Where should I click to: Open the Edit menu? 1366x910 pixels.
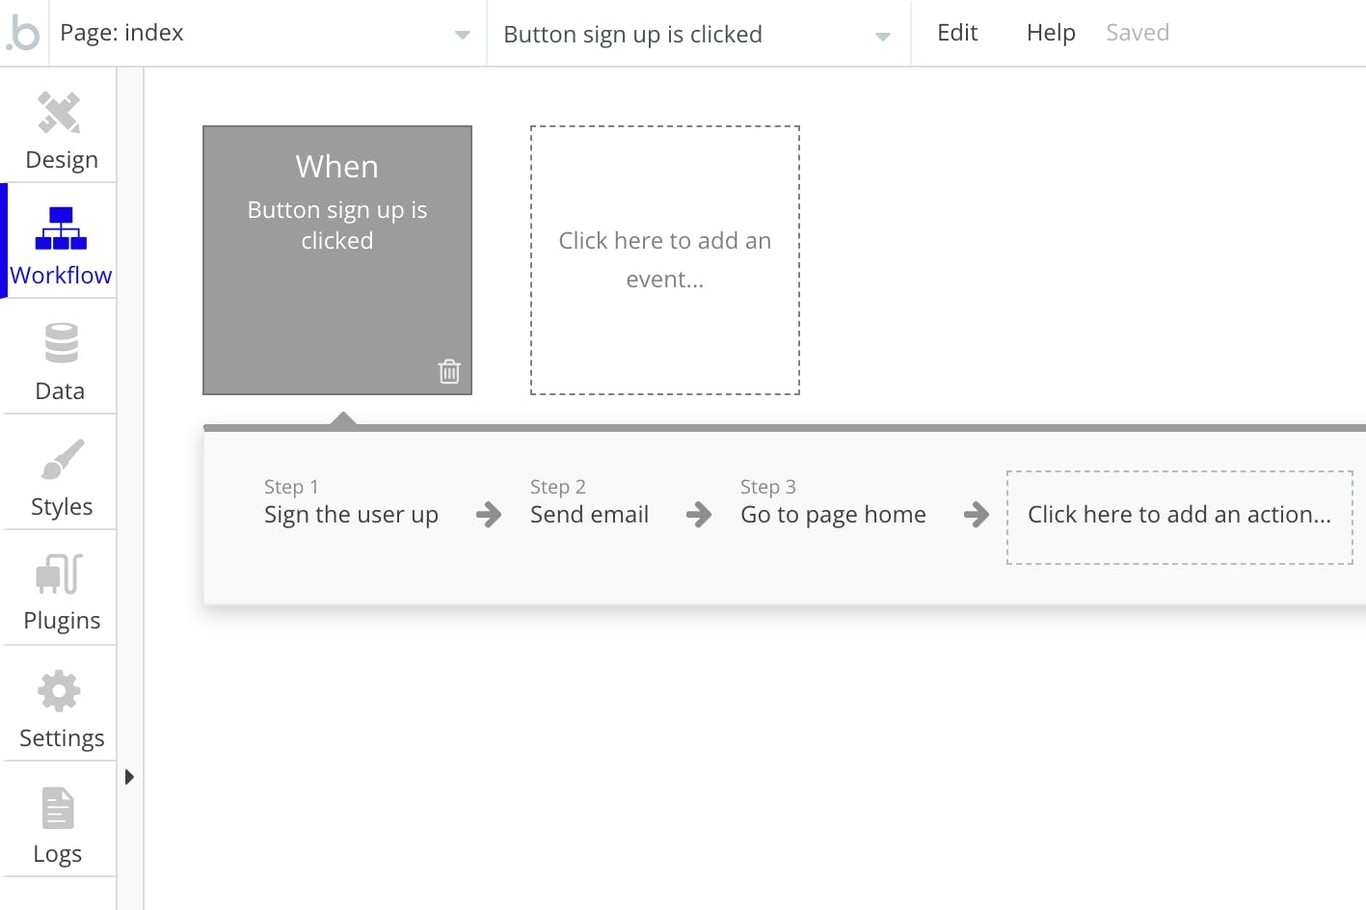[x=957, y=33]
